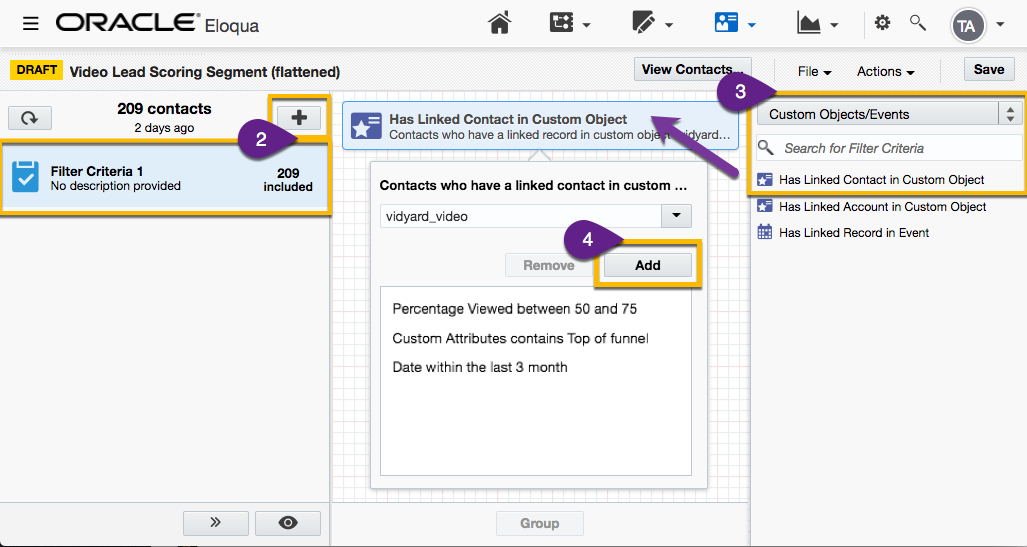Open the TA user avatar
The image size is (1027, 547).
click(x=967, y=26)
